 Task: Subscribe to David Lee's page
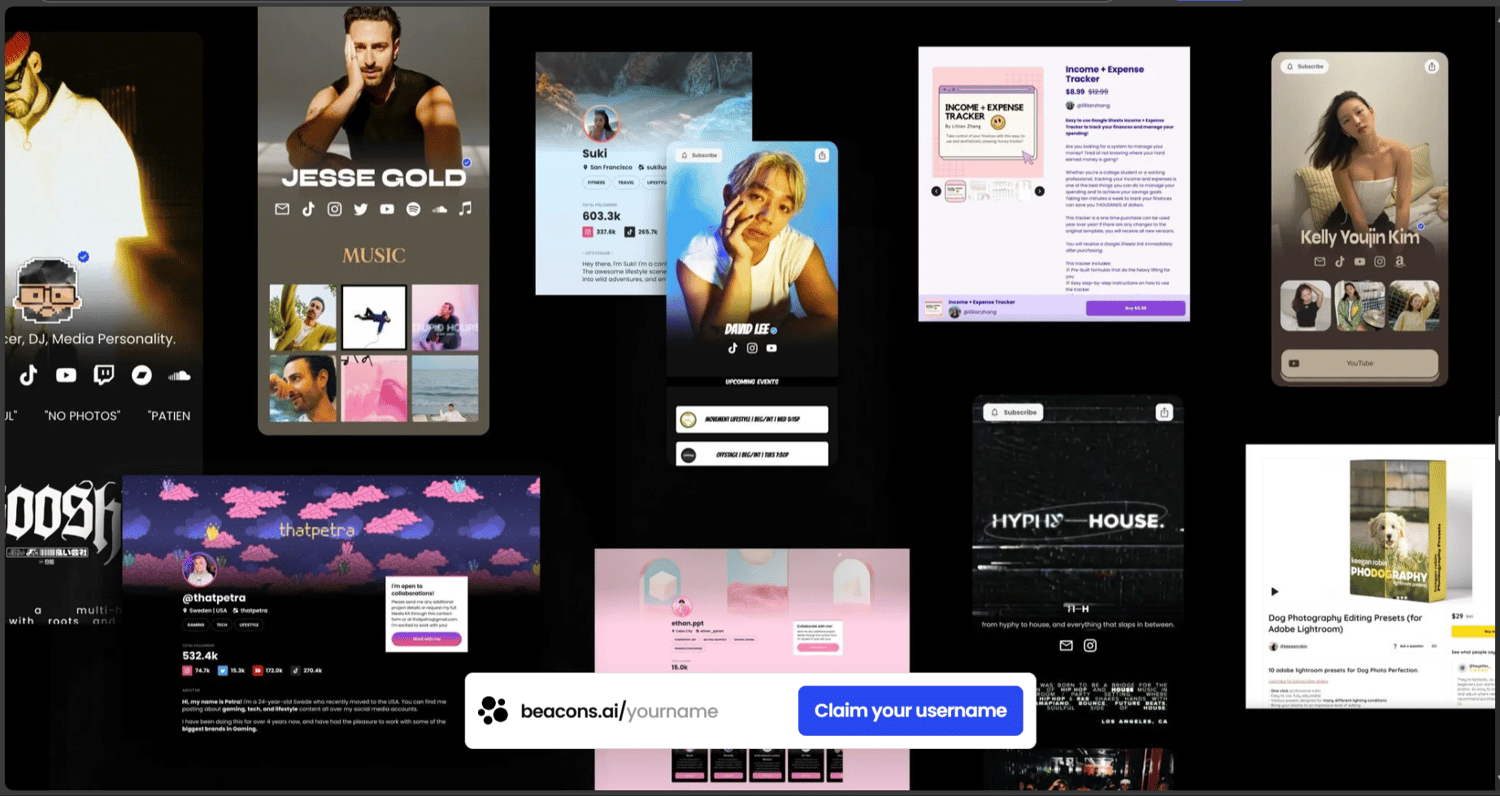pos(701,155)
